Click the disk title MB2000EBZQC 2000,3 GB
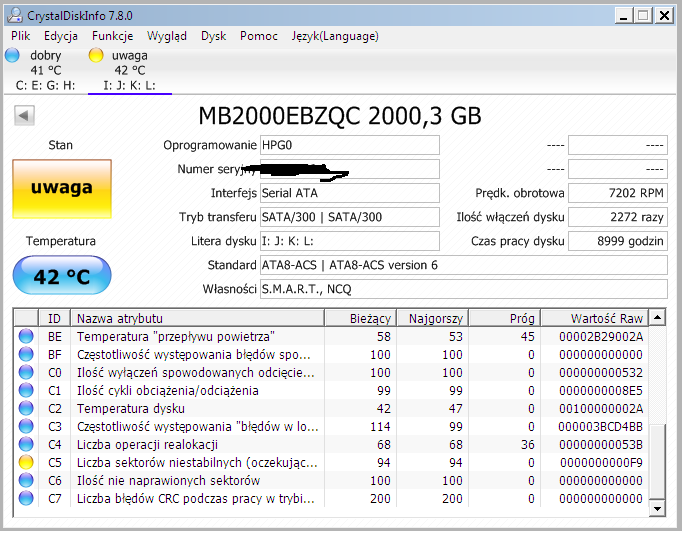682x551 pixels. coord(340,116)
